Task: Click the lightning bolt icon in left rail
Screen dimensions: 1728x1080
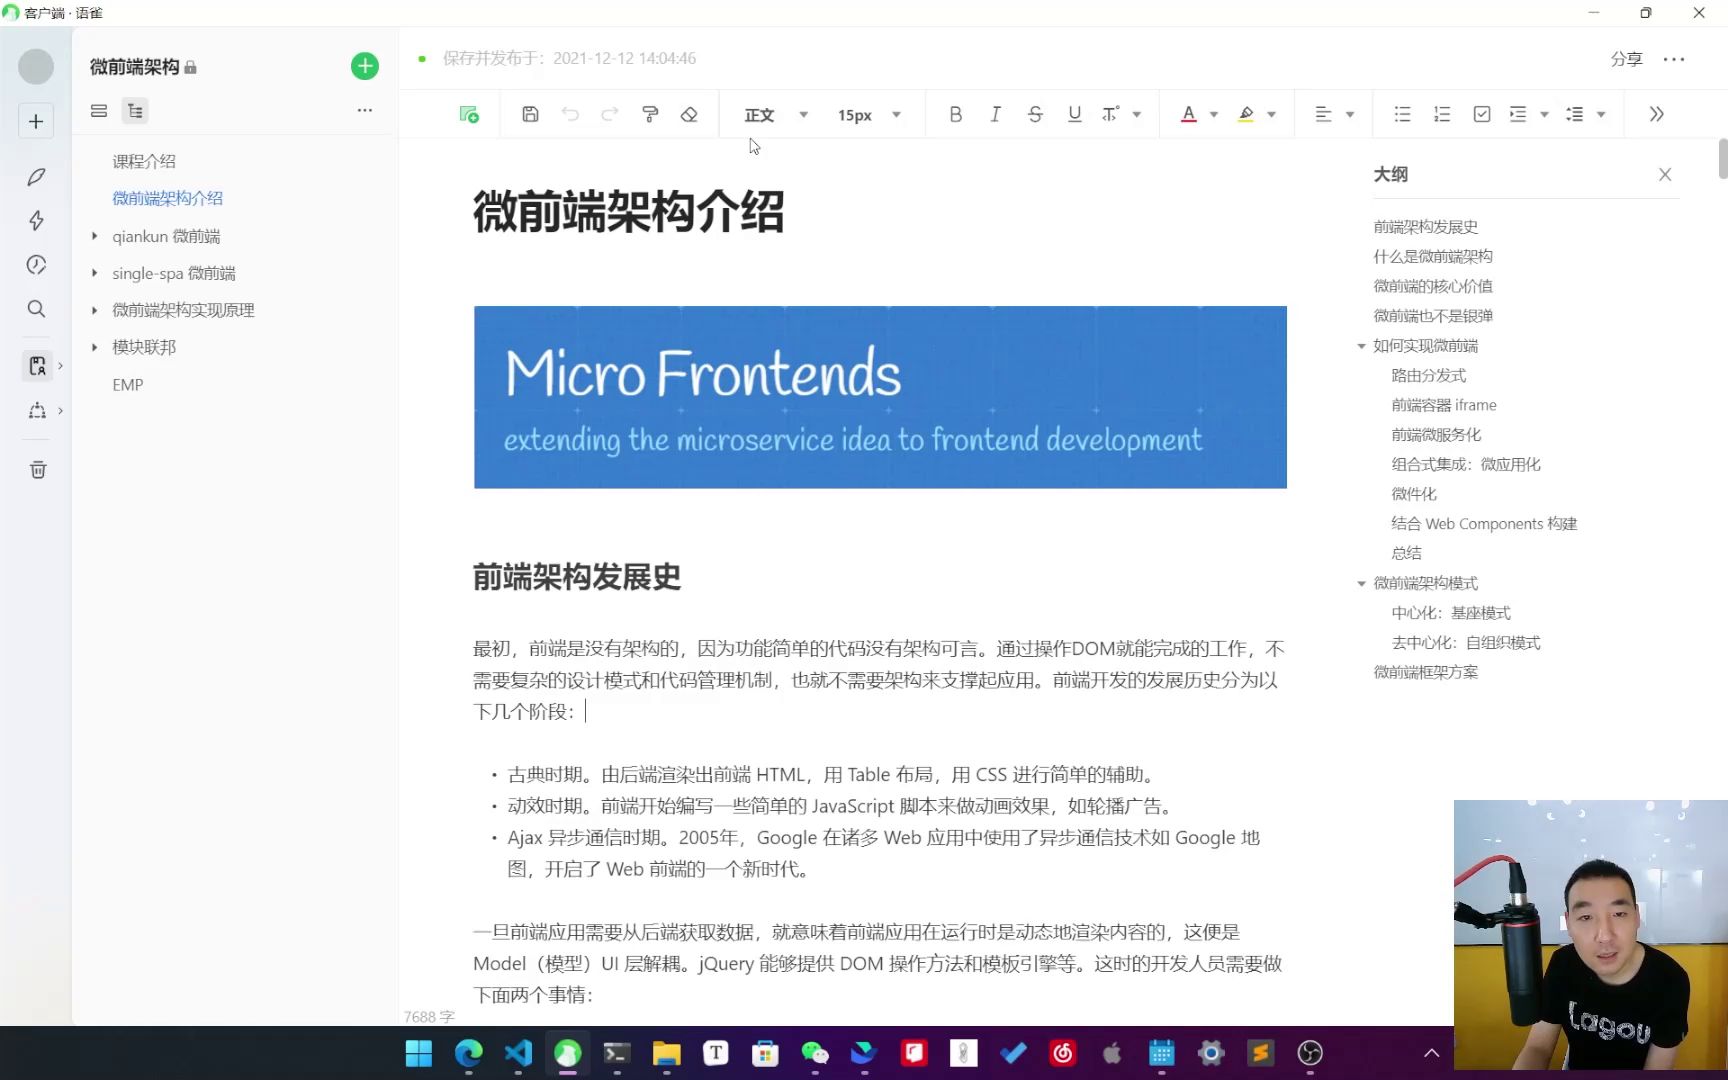Action: point(36,220)
